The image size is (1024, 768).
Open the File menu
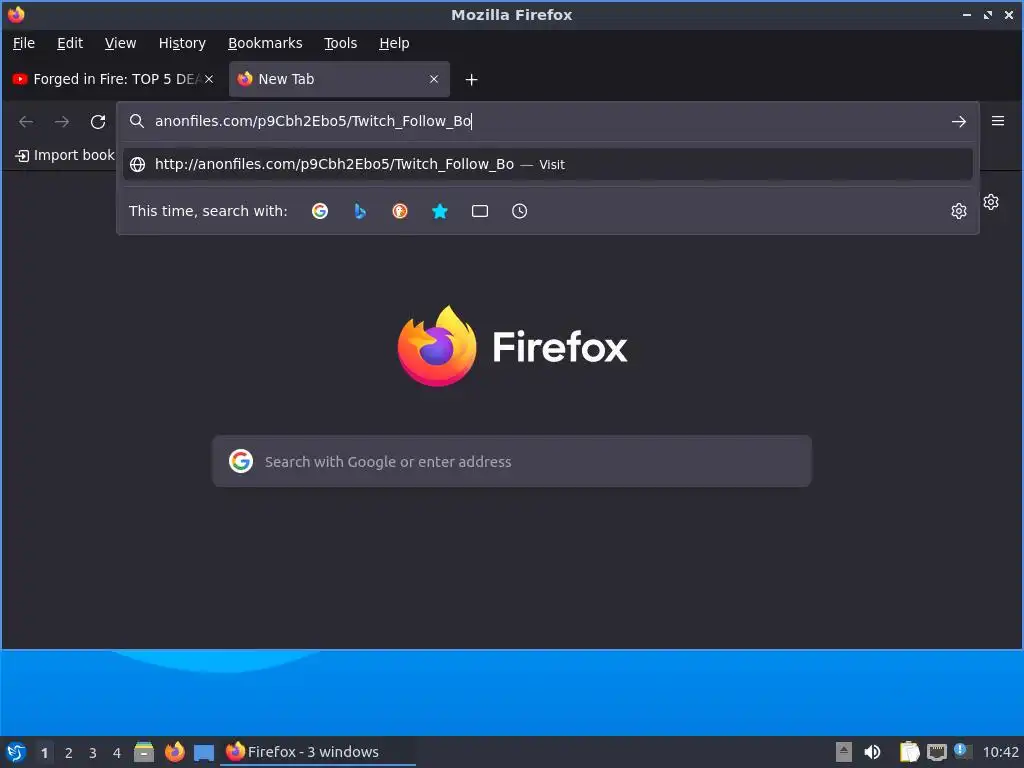[24, 43]
